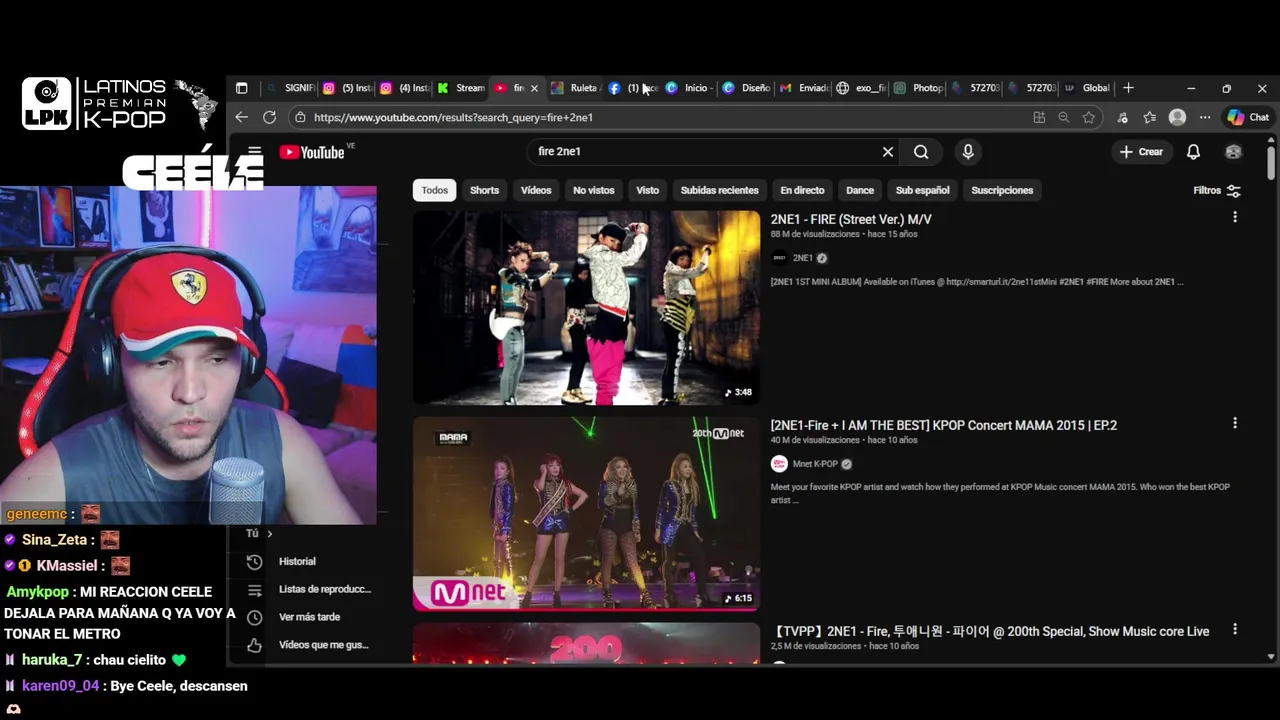
Task: Switch to the SIGNIFI browser tab
Action: coord(291,88)
